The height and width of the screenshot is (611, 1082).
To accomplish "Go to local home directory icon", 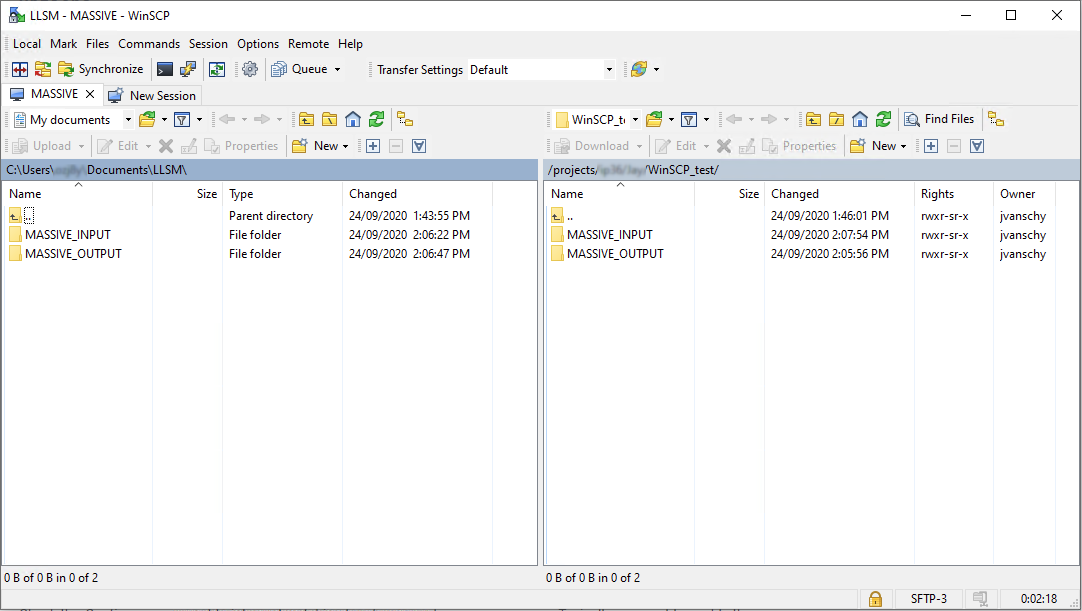I will [353, 119].
